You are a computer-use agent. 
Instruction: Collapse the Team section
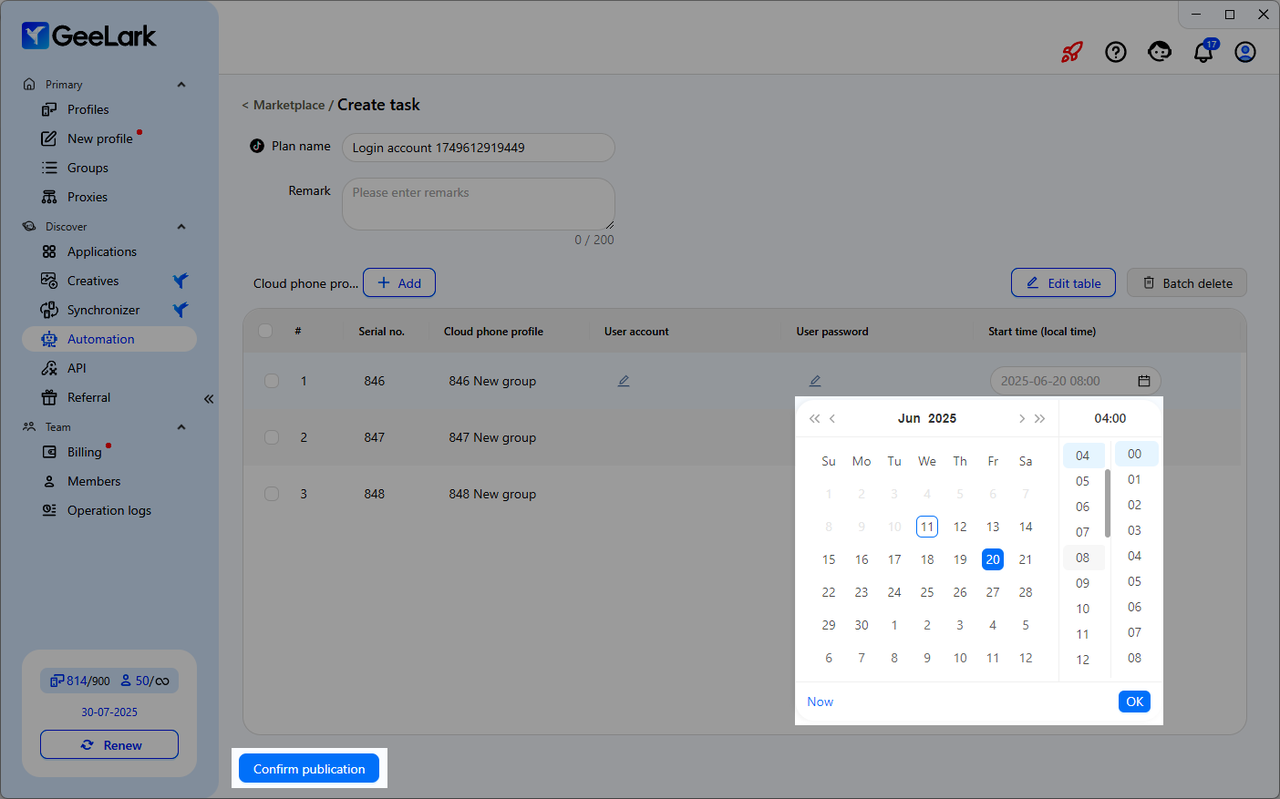coord(181,427)
